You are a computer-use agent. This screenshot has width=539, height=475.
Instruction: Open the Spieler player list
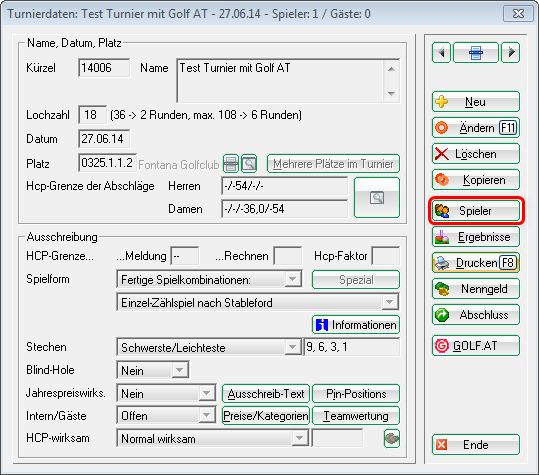point(476,211)
